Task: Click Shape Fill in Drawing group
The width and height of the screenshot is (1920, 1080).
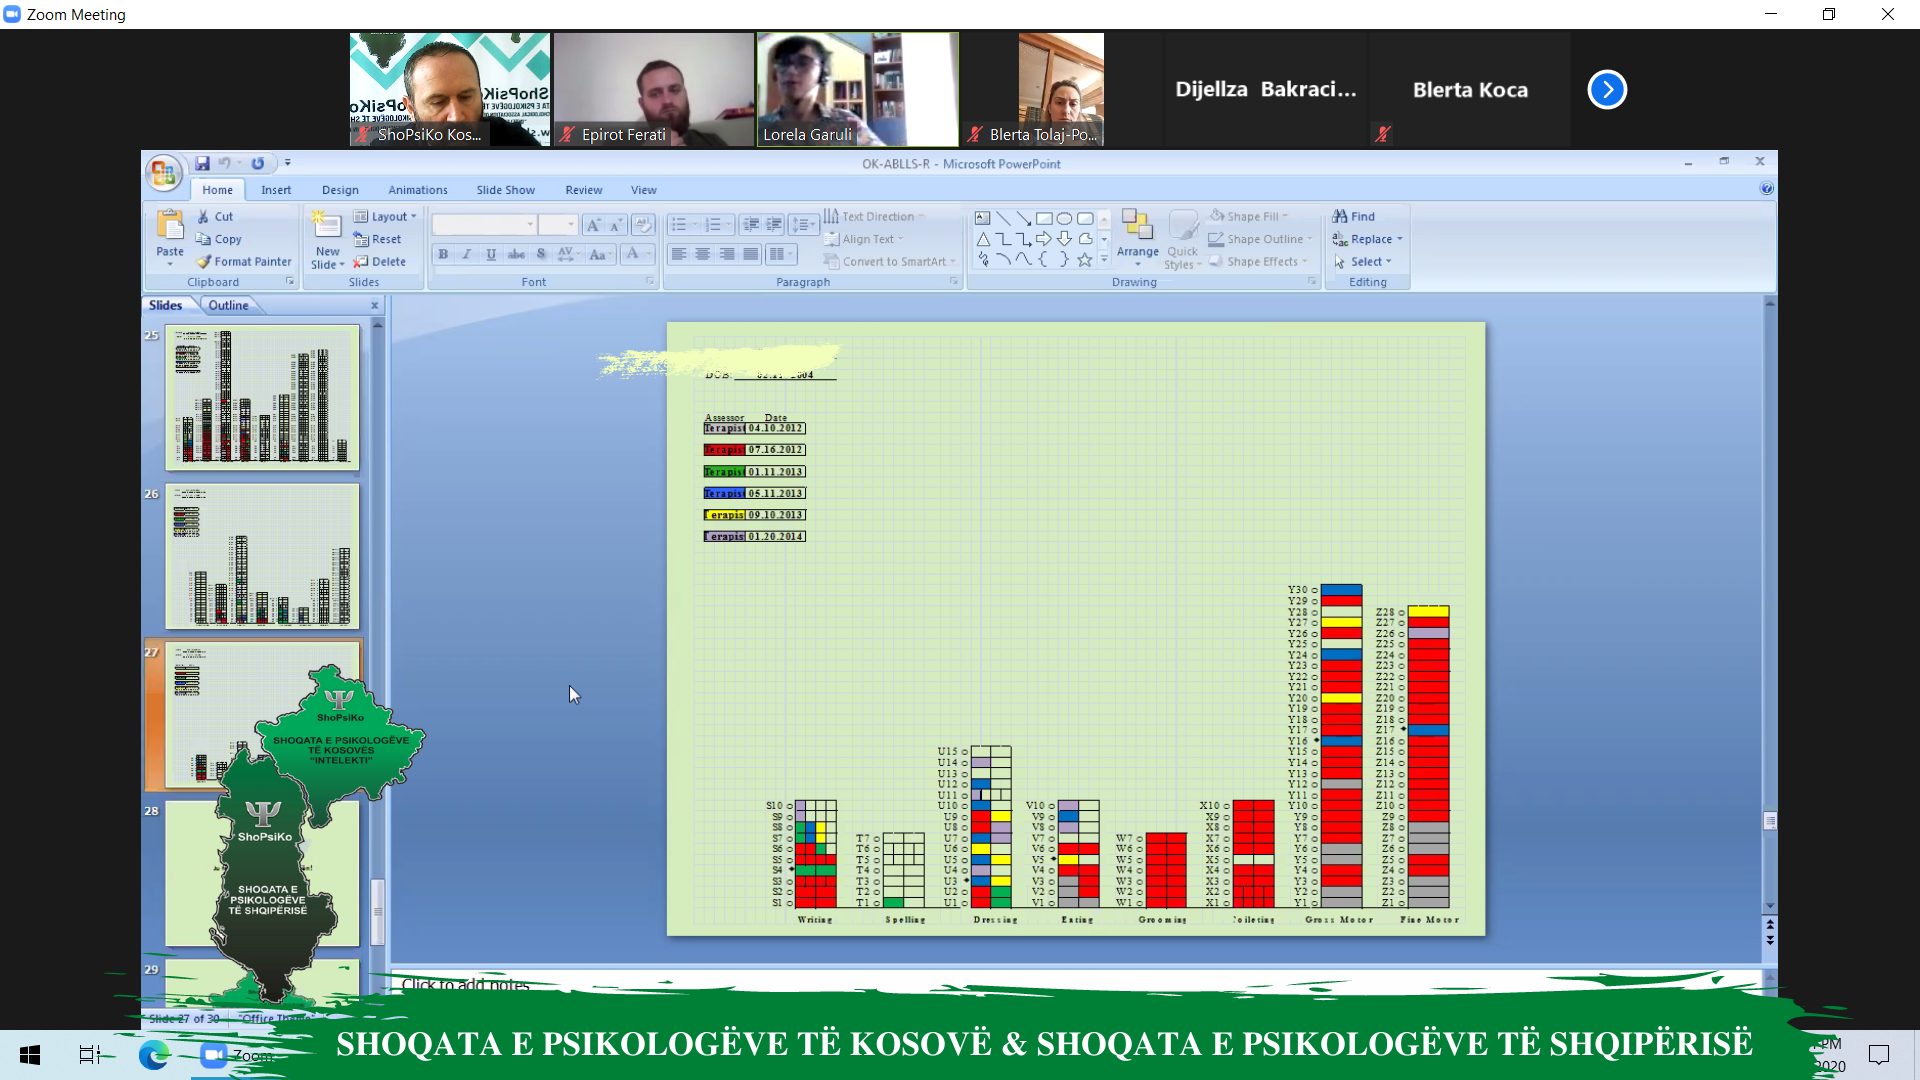Action: 1248,216
